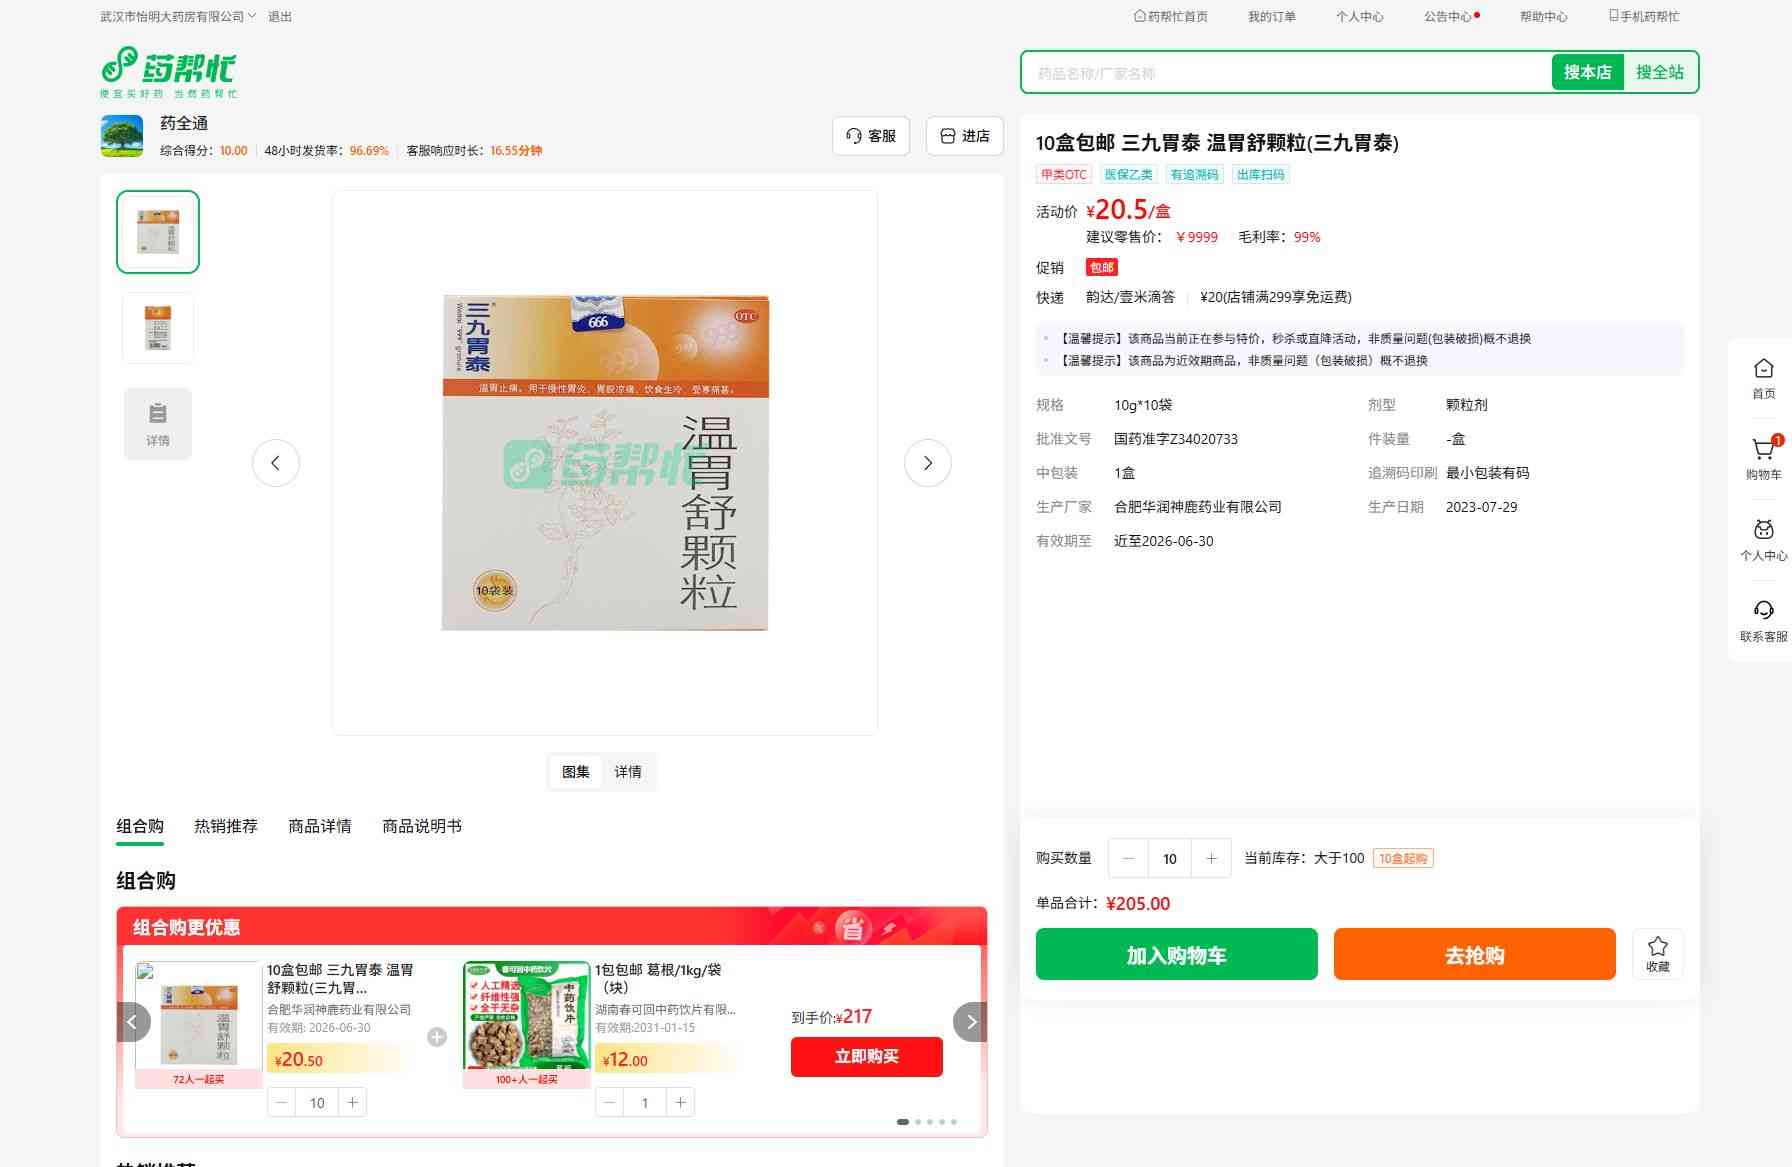
Task: Open shopping cart in right sidebar
Action: click(x=1763, y=458)
